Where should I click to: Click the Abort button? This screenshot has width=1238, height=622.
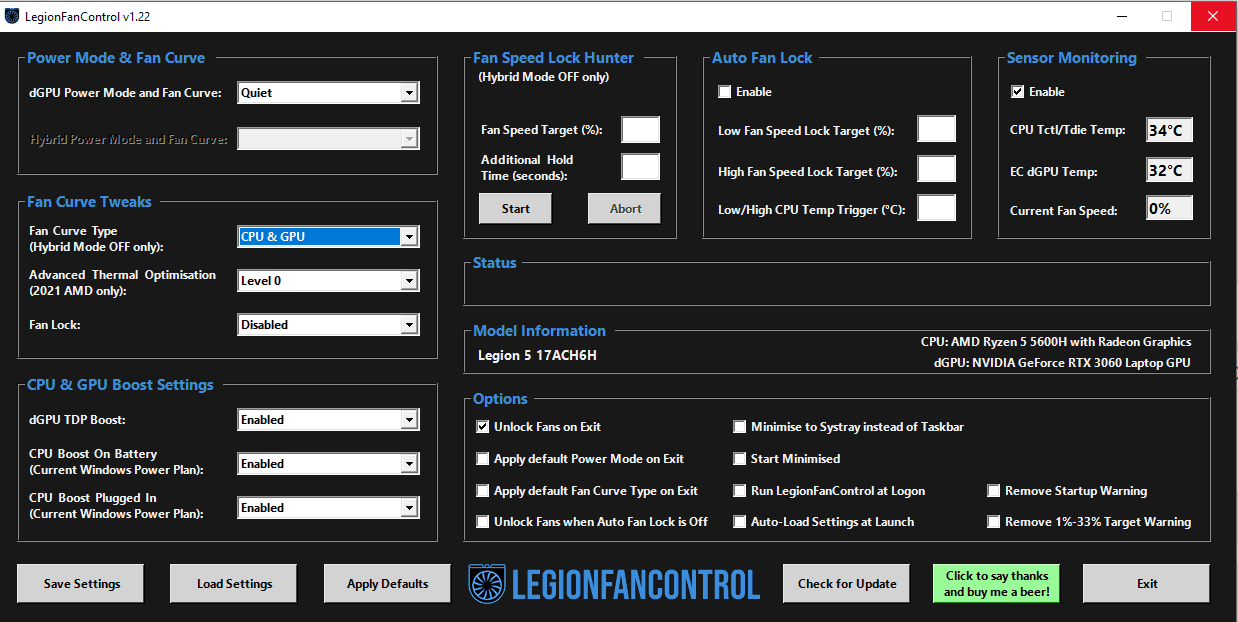[x=625, y=208]
